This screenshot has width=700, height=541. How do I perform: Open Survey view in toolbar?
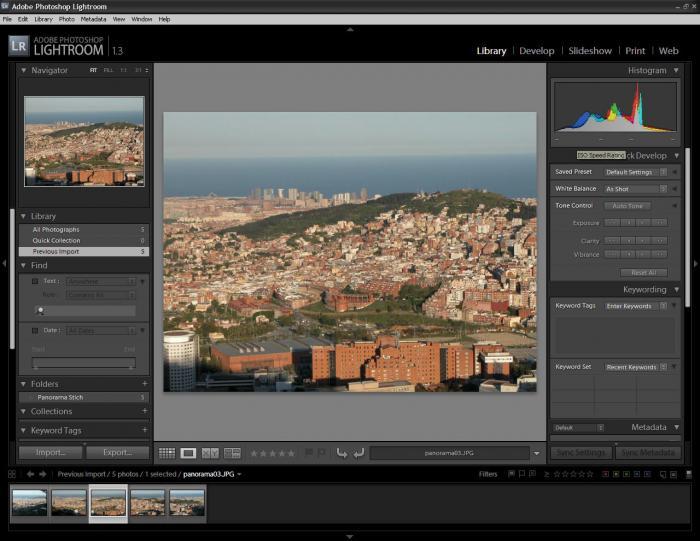(x=232, y=453)
